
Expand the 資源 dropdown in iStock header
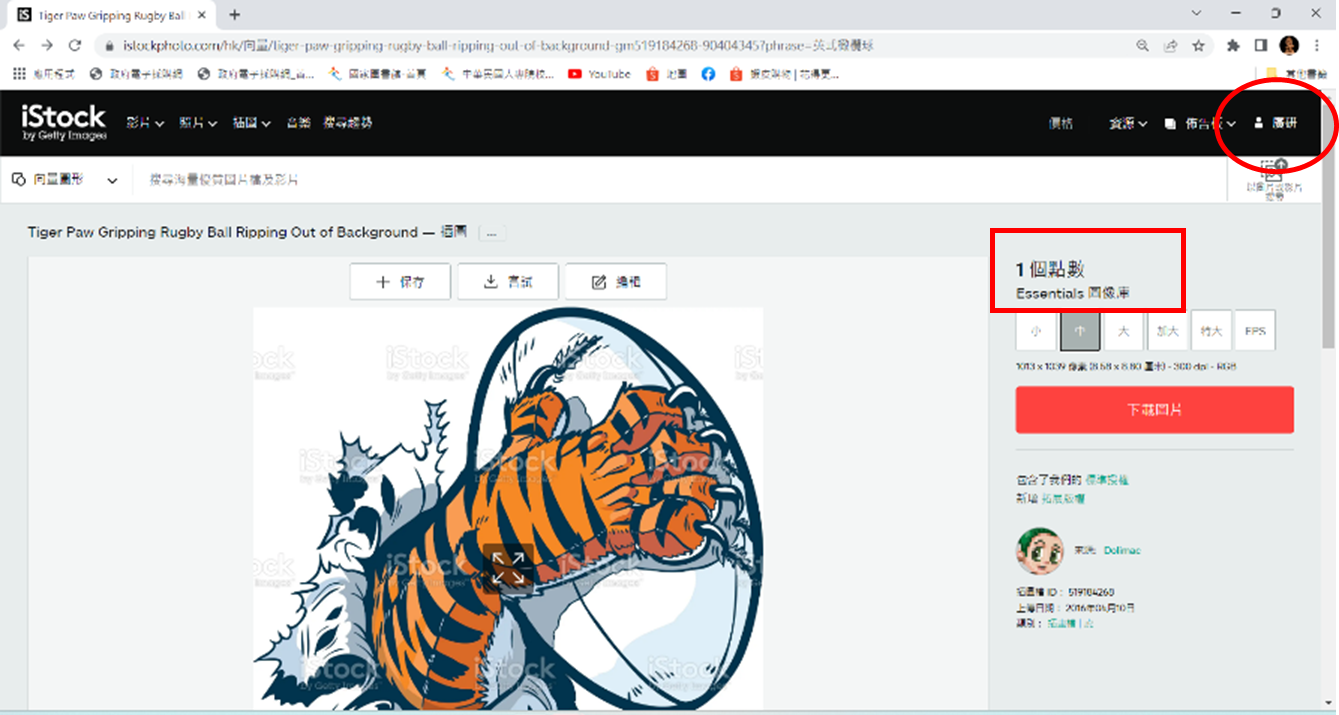[1128, 123]
